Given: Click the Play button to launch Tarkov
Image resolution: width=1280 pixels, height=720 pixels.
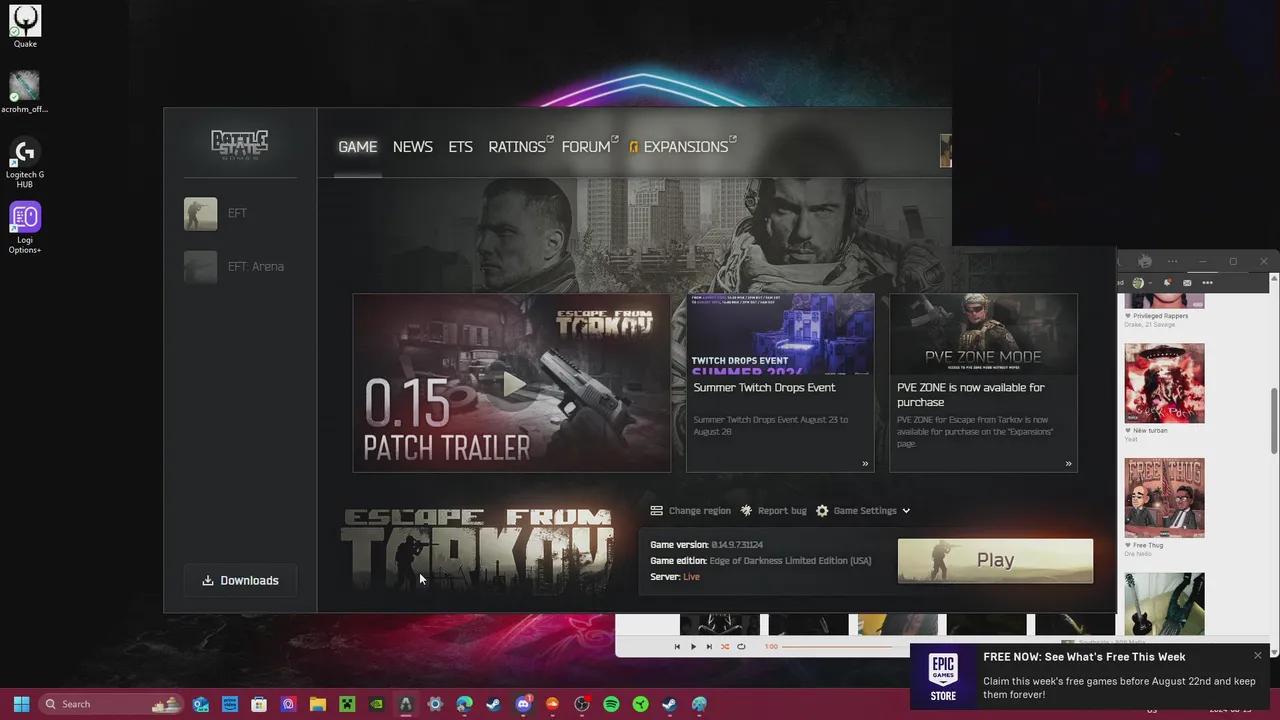Looking at the screenshot, I should click(x=995, y=561).
